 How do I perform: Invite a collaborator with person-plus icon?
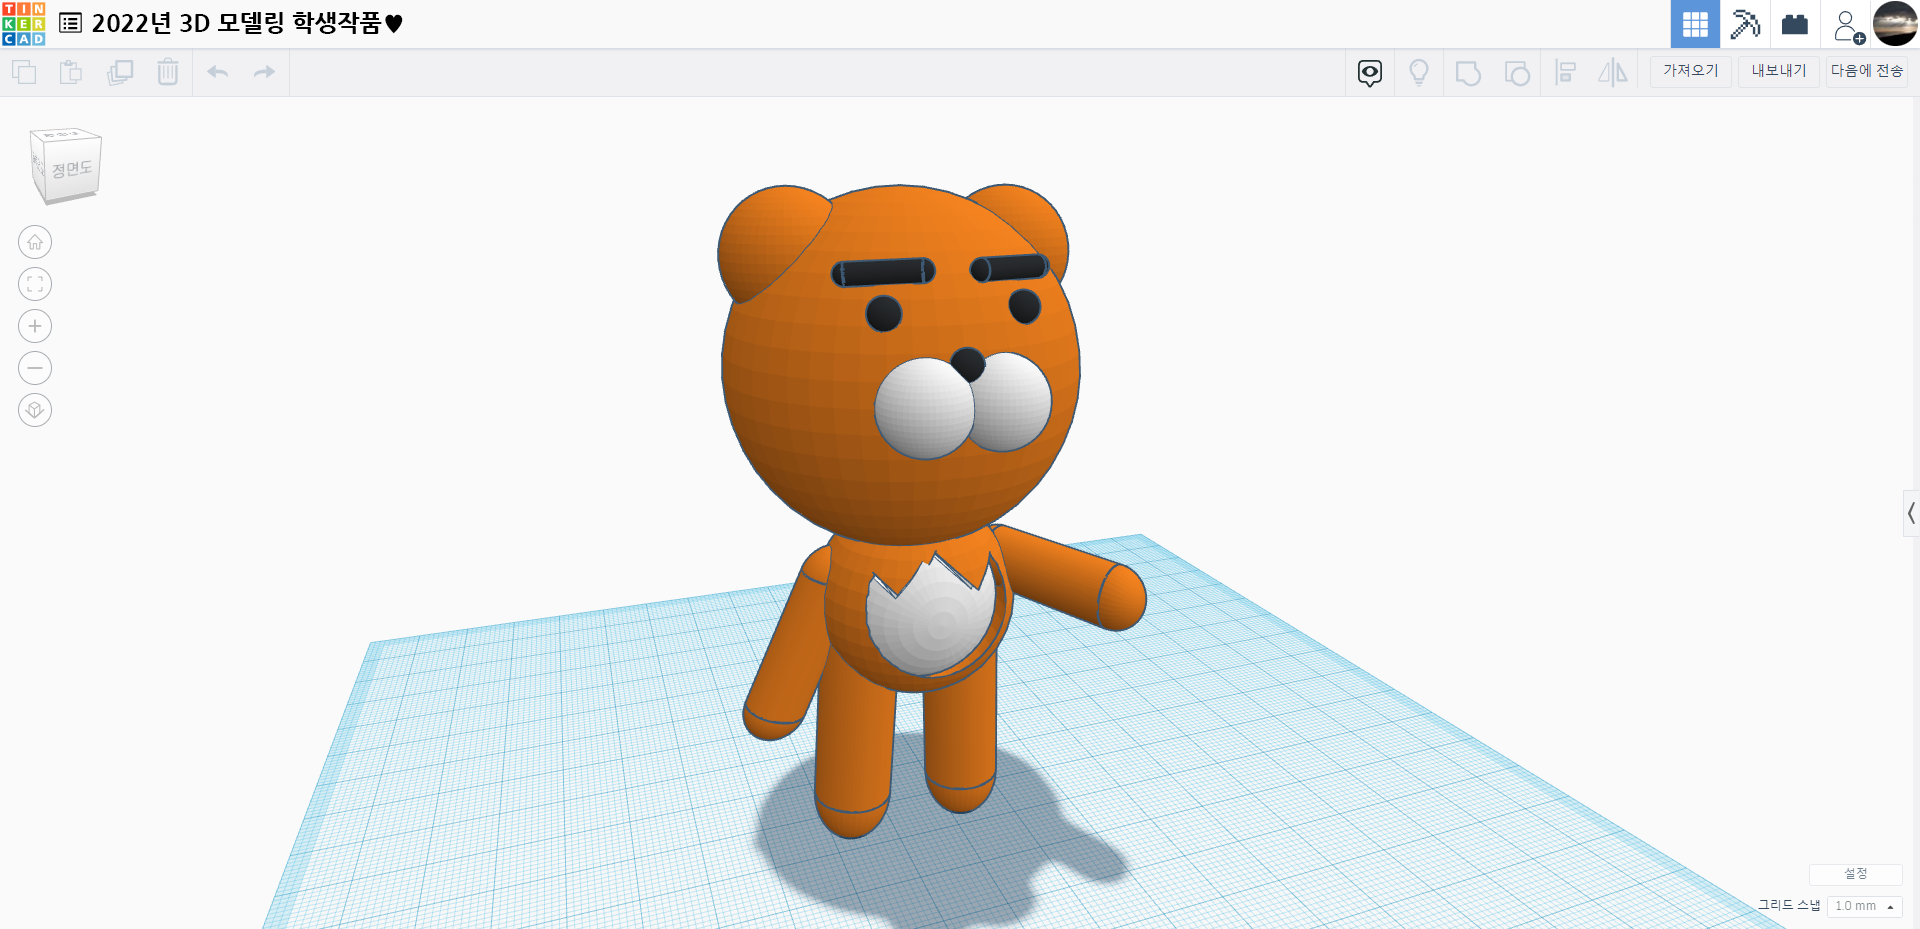tap(1848, 26)
